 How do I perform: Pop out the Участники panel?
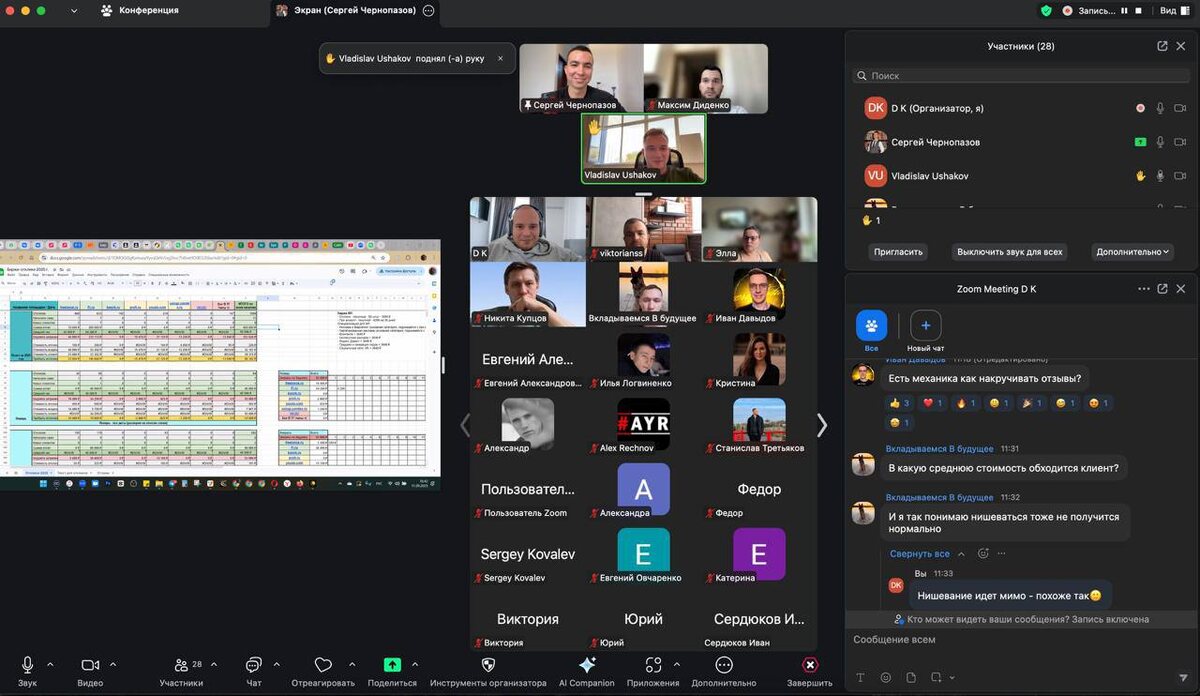(x=1162, y=46)
